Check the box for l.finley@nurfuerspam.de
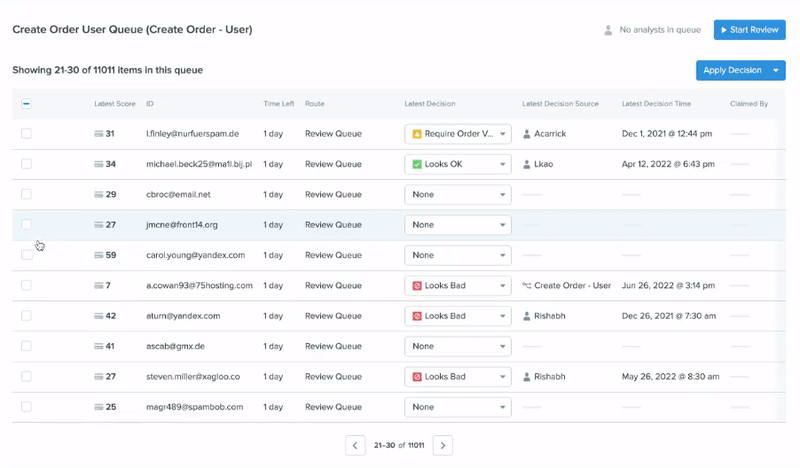 click(x=27, y=134)
